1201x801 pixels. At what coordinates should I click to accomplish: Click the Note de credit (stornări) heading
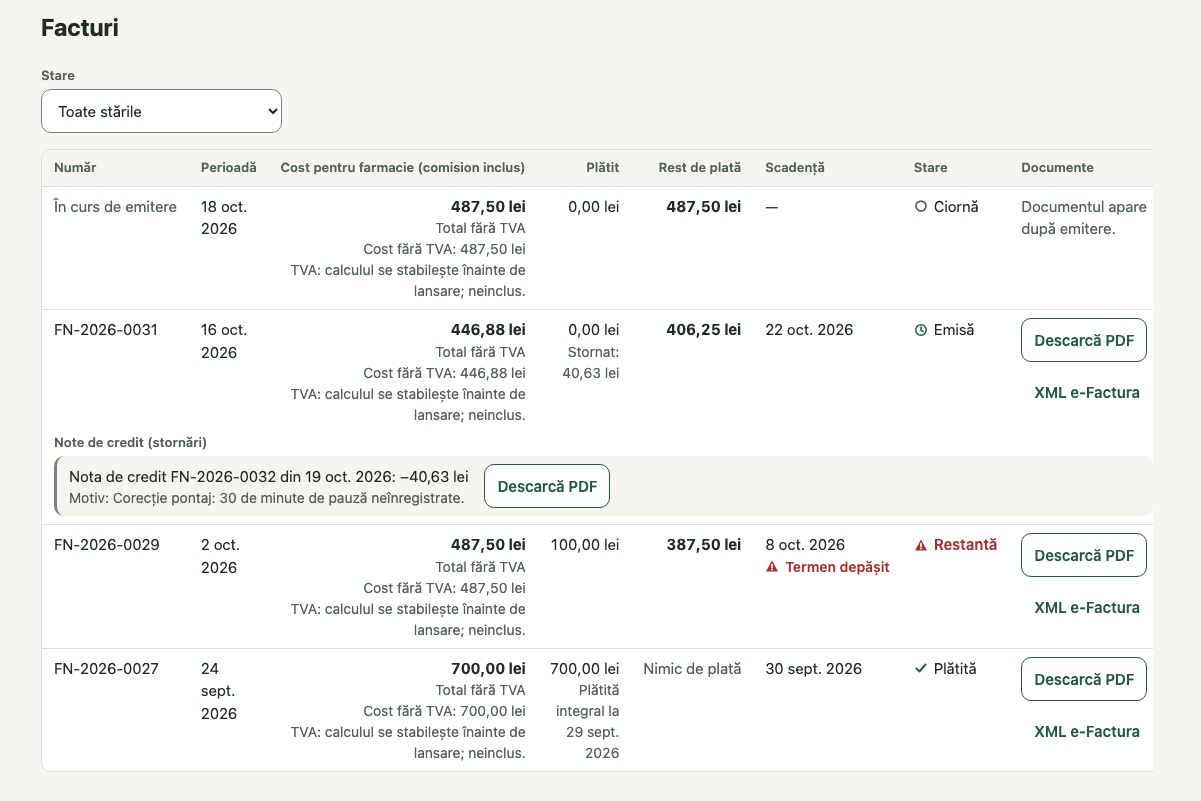click(x=130, y=442)
